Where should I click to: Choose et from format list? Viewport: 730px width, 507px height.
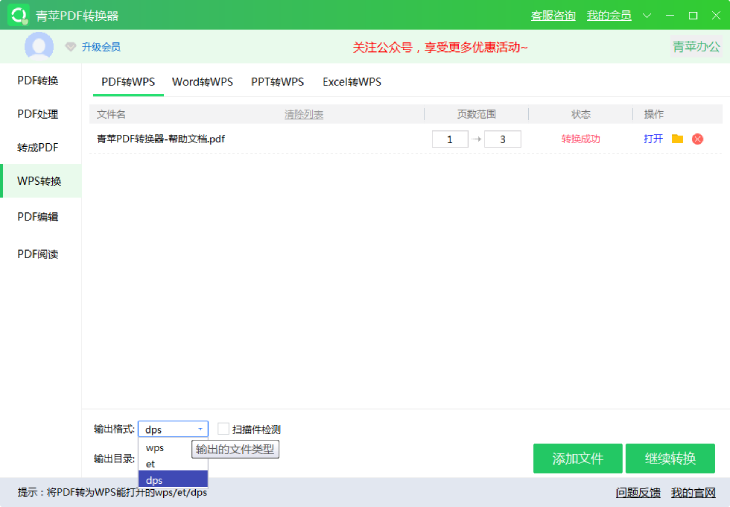pyautogui.click(x=173, y=464)
